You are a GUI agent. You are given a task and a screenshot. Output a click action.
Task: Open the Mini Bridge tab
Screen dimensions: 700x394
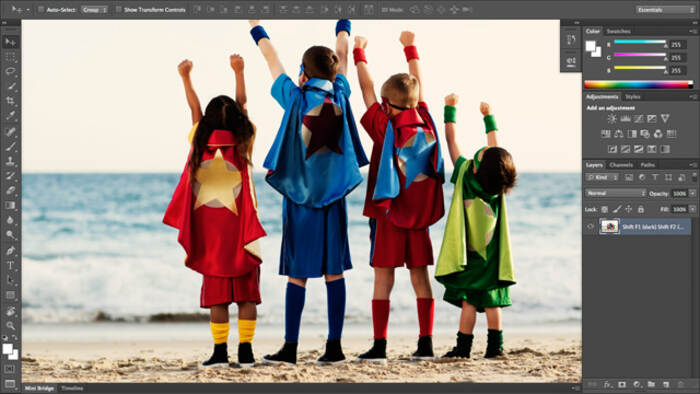point(39,389)
